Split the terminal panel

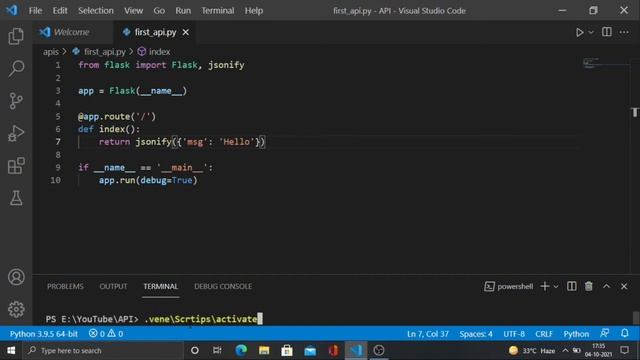(x=571, y=287)
